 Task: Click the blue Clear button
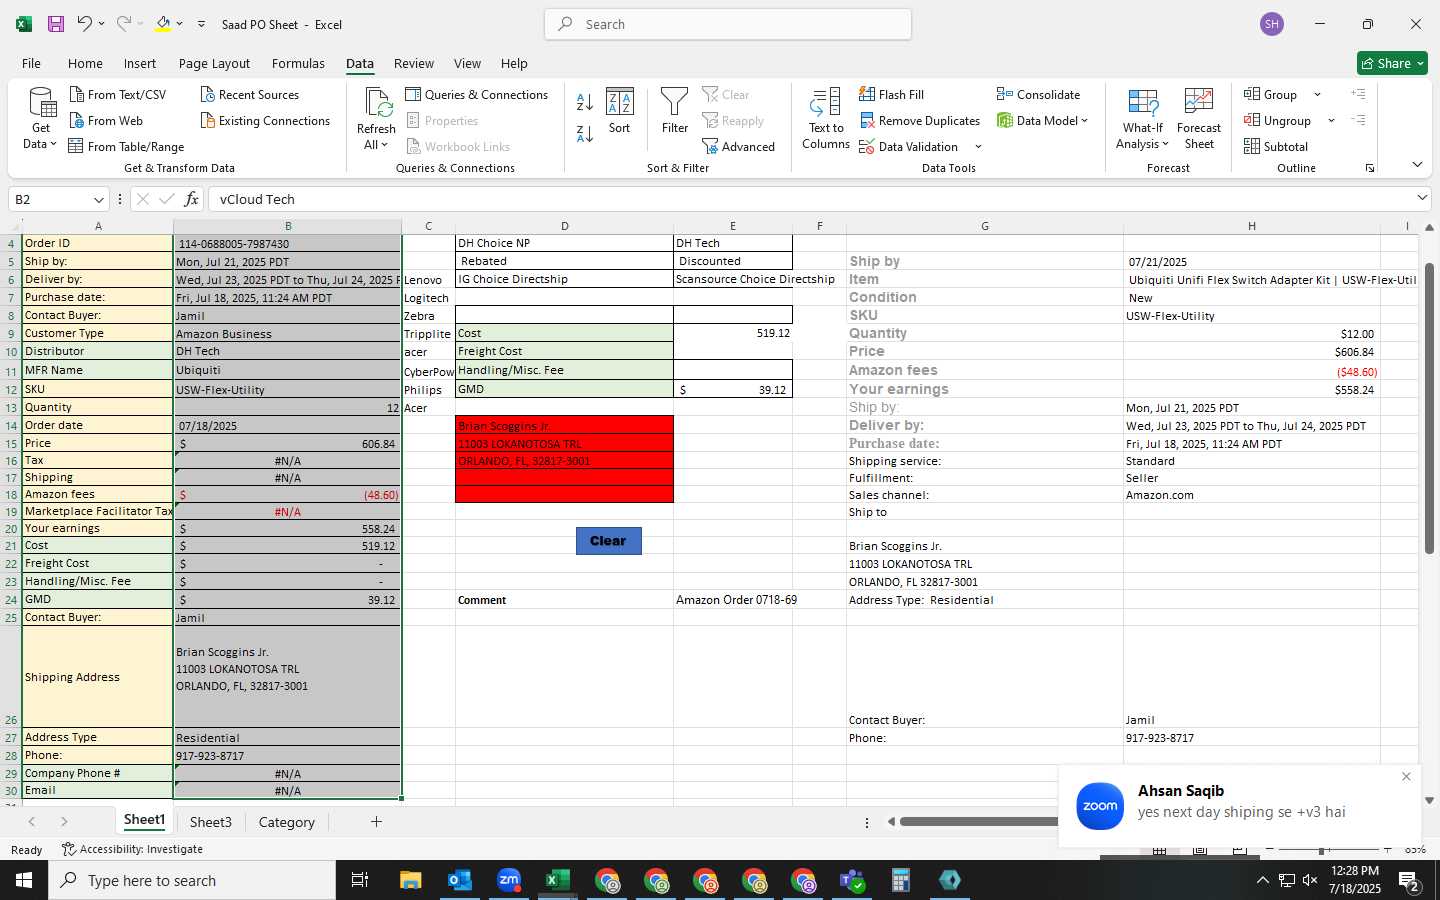point(608,540)
